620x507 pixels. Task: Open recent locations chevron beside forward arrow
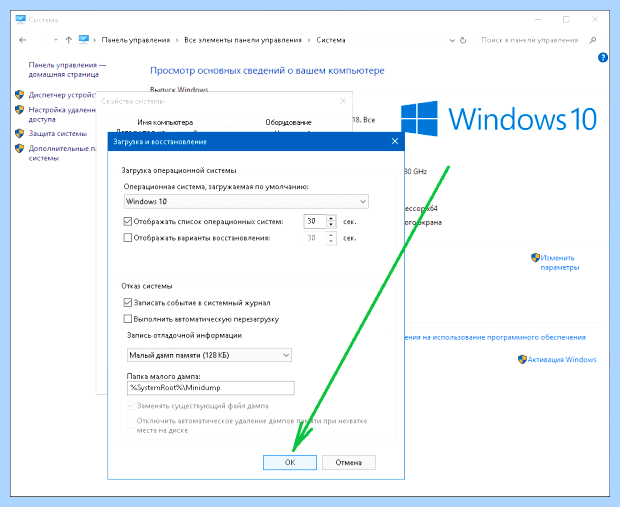(56, 40)
